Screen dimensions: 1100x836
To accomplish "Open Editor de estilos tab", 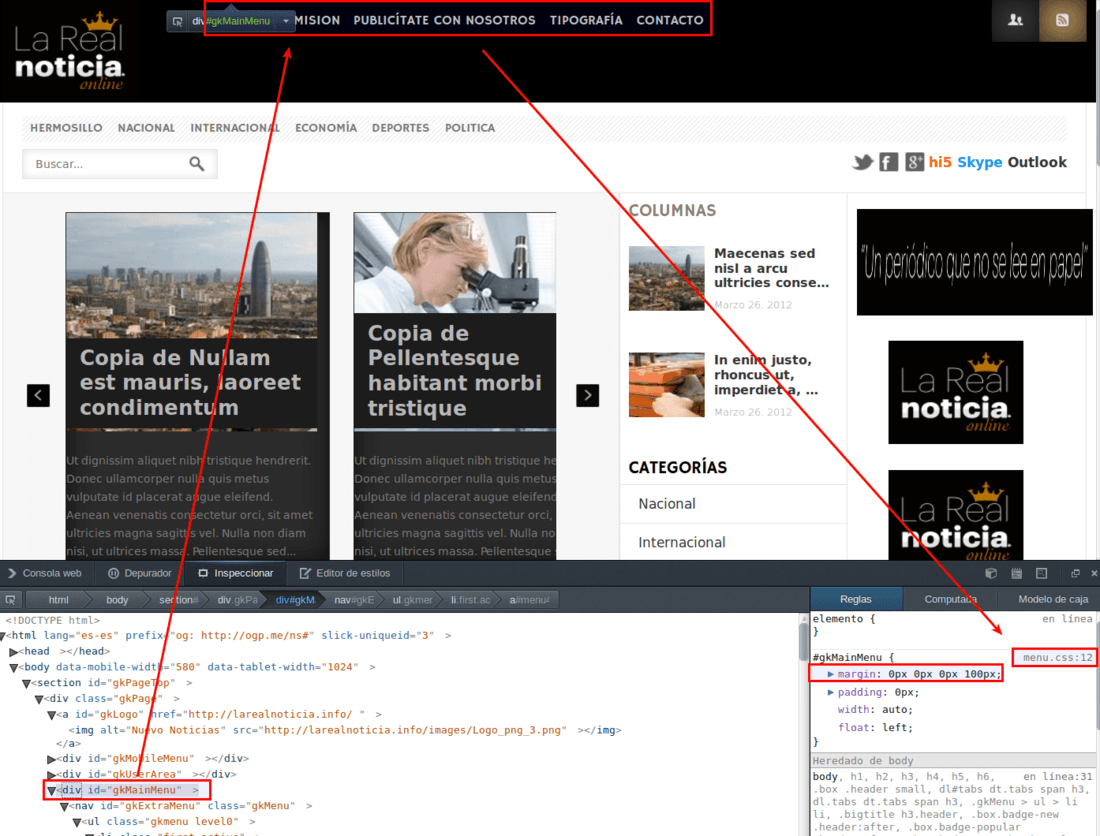I will (x=345, y=574).
